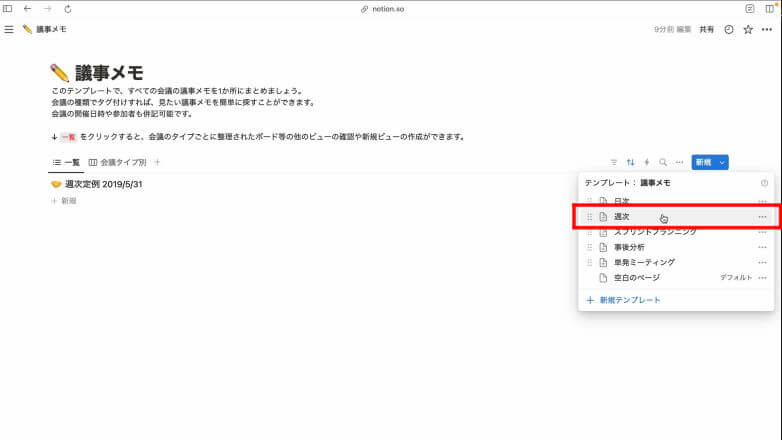The image size is (782, 440).
Task: Add a new view with the plus icon
Action: [157, 162]
